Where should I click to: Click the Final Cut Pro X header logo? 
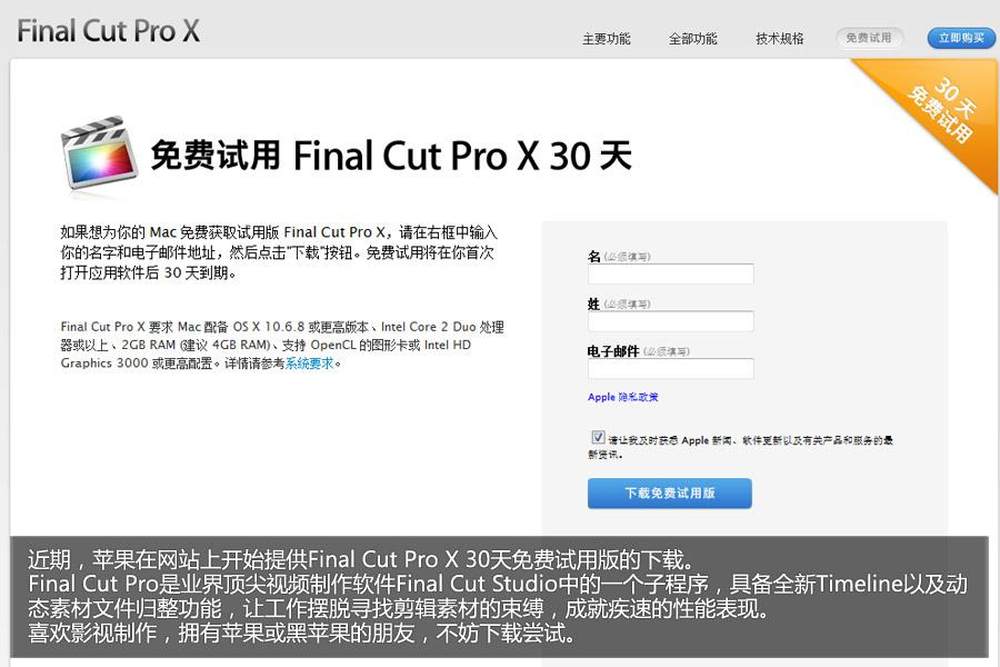pos(108,31)
